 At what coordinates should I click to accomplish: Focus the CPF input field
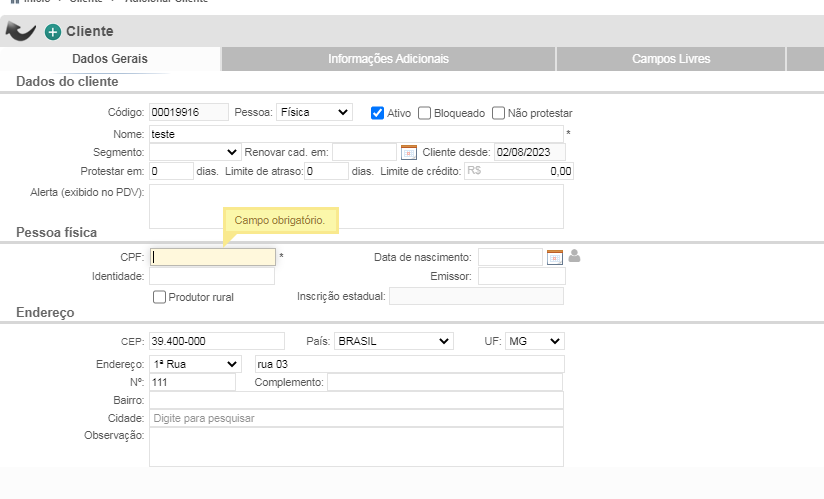coord(212,257)
